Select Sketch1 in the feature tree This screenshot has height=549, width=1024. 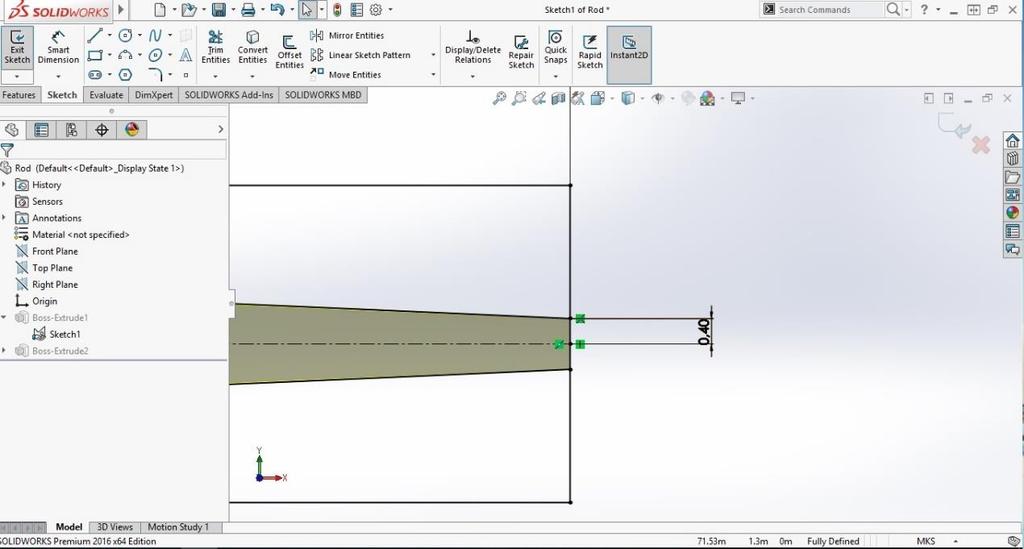tap(56, 334)
